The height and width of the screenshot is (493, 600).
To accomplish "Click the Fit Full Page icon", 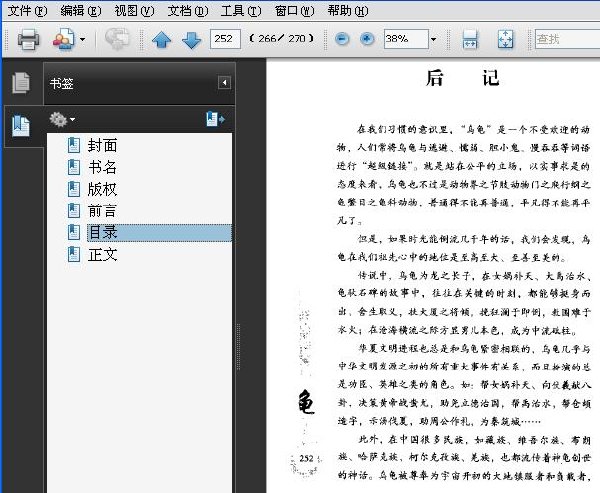I will pos(505,39).
